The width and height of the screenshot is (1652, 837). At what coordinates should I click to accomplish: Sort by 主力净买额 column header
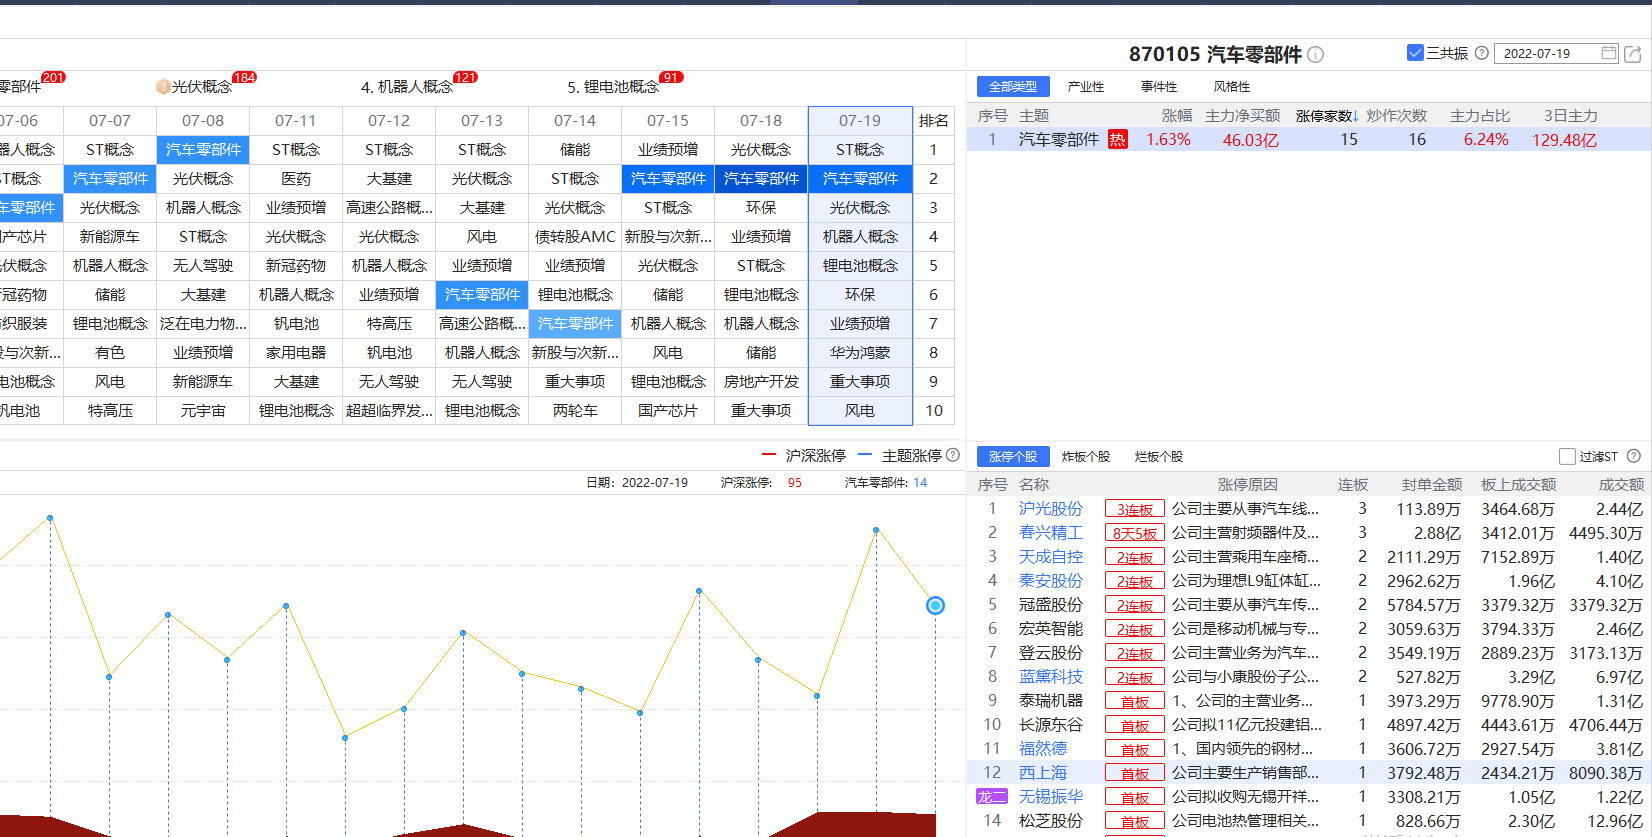(x=1242, y=116)
